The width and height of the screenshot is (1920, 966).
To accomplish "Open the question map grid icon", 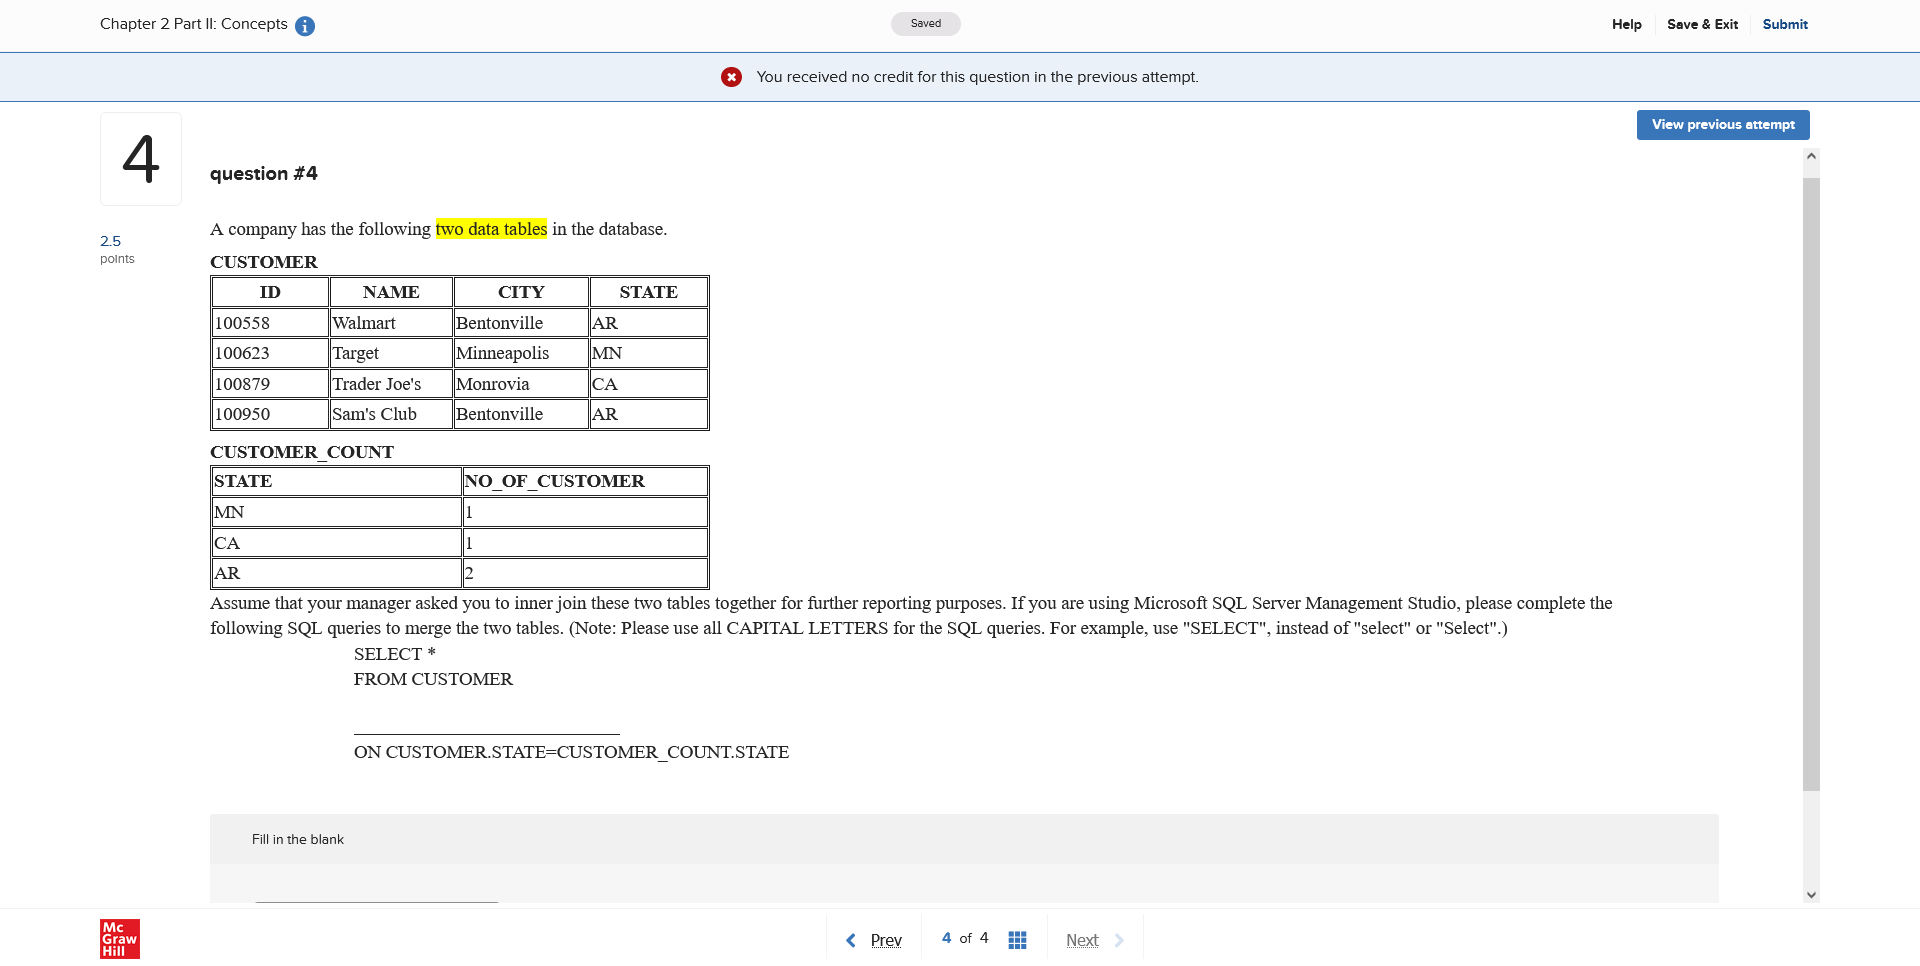I will [1018, 939].
